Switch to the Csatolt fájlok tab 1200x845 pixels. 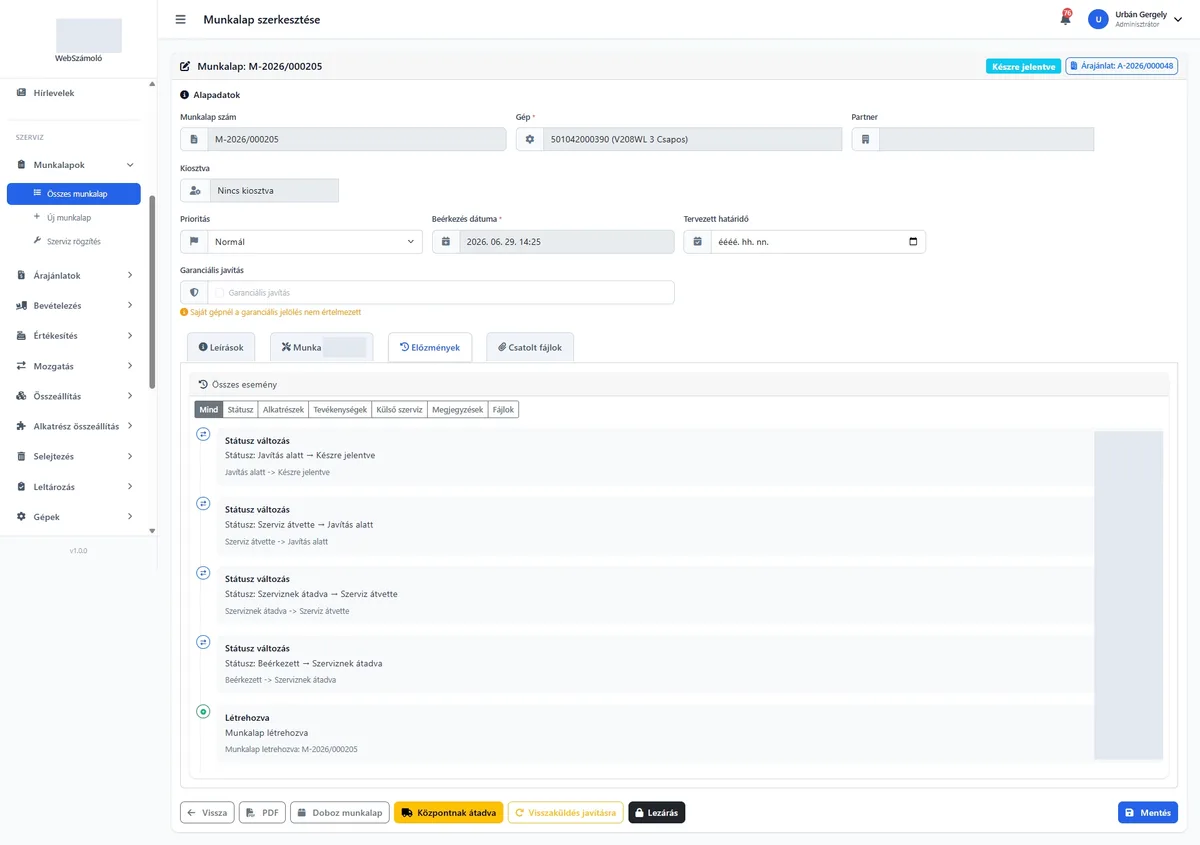[530, 347]
